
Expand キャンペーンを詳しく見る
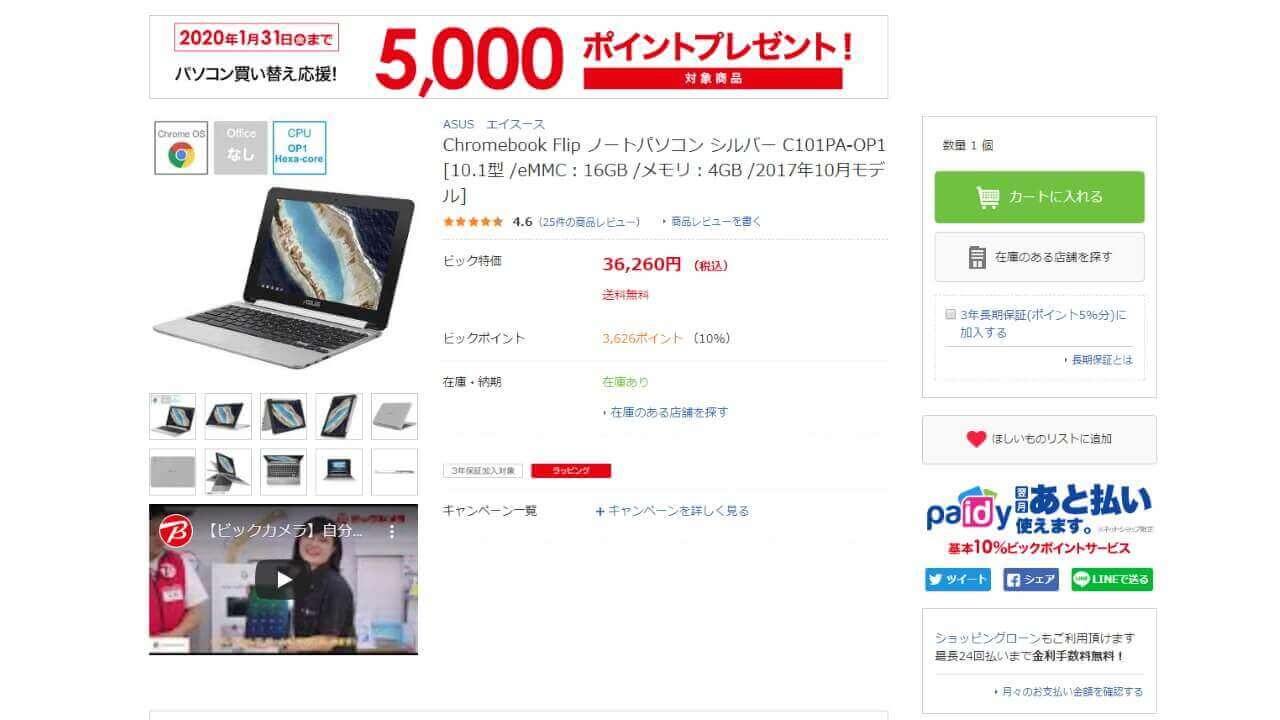[x=672, y=511]
